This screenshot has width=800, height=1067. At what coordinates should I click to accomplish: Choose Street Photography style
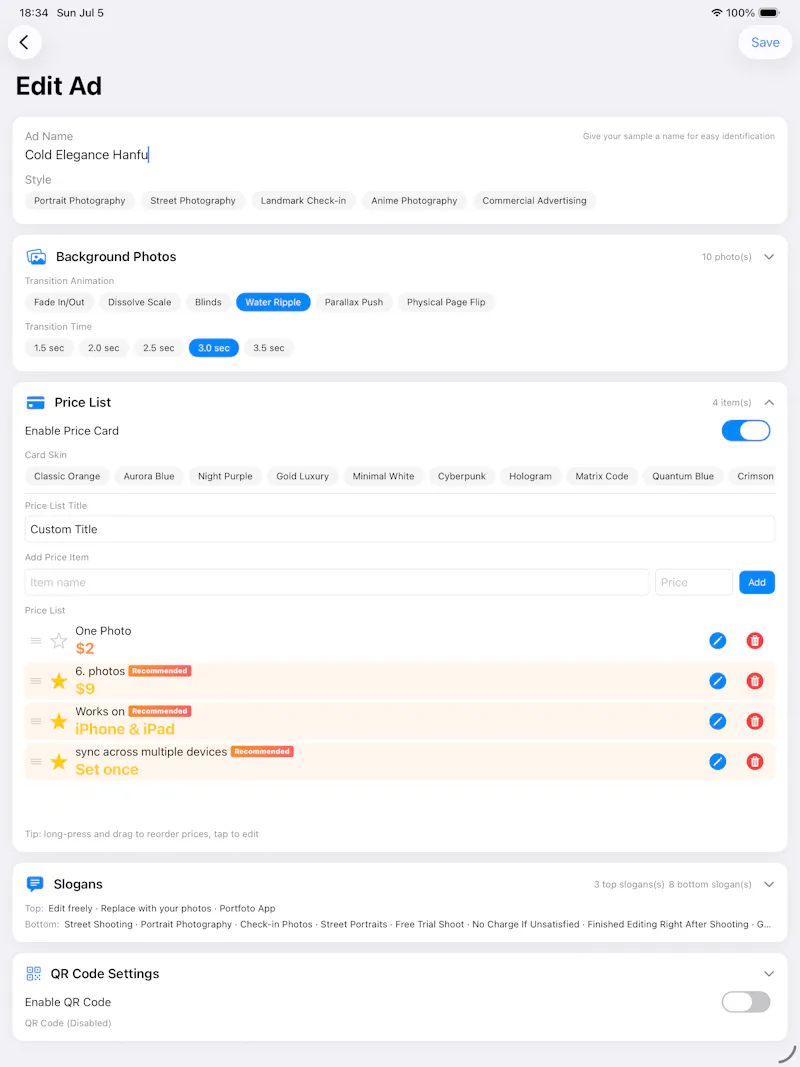193,201
